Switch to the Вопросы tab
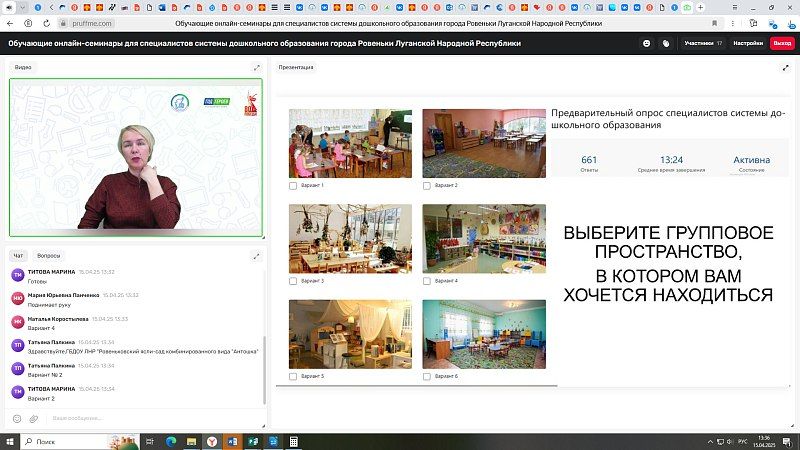800x450 pixels. pyautogui.click(x=48, y=255)
